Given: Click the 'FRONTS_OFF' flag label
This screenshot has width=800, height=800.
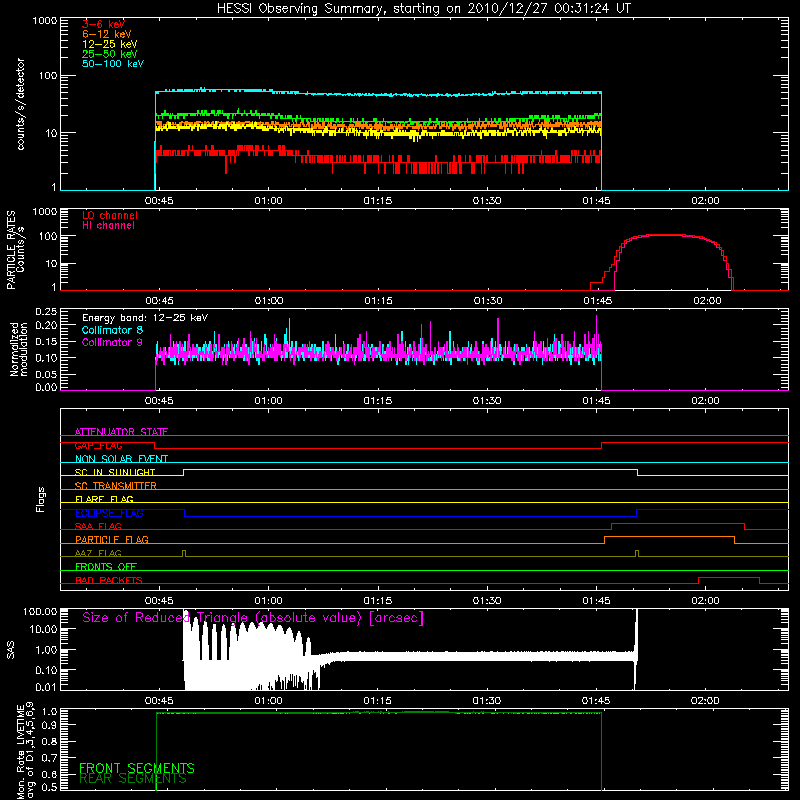Looking at the screenshot, I should click(x=106, y=566).
